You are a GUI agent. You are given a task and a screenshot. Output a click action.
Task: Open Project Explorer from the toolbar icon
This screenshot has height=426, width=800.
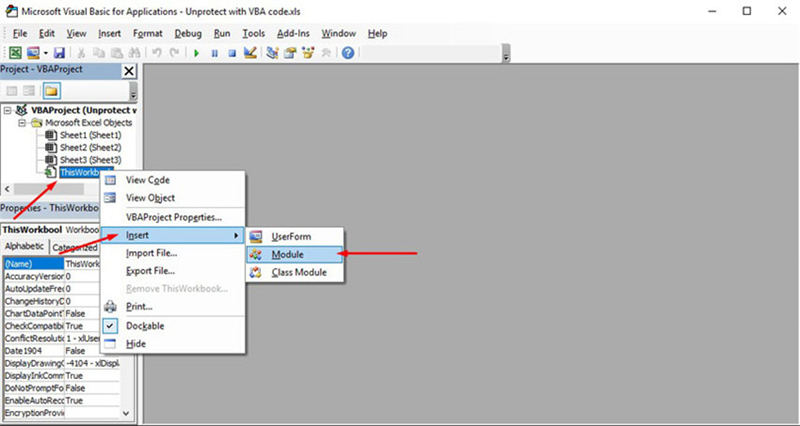click(x=272, y=52)
